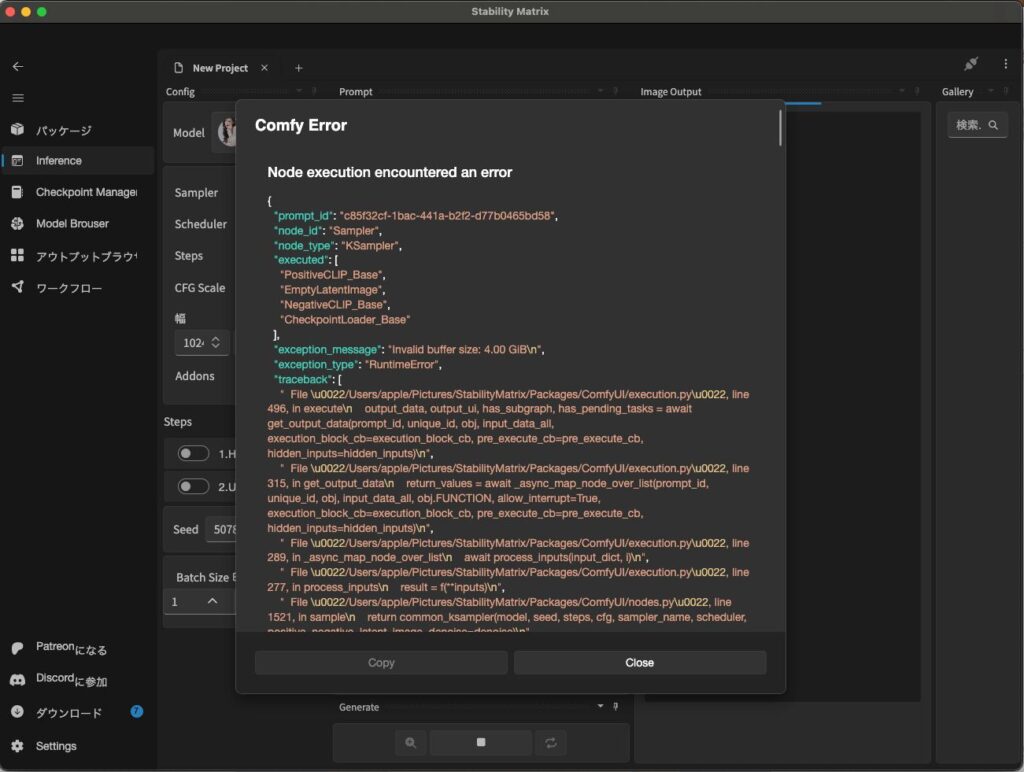1024x772 pixels.
Task: Click the "Comfy Error" dialog title
Action: click(x=300, y=125)
